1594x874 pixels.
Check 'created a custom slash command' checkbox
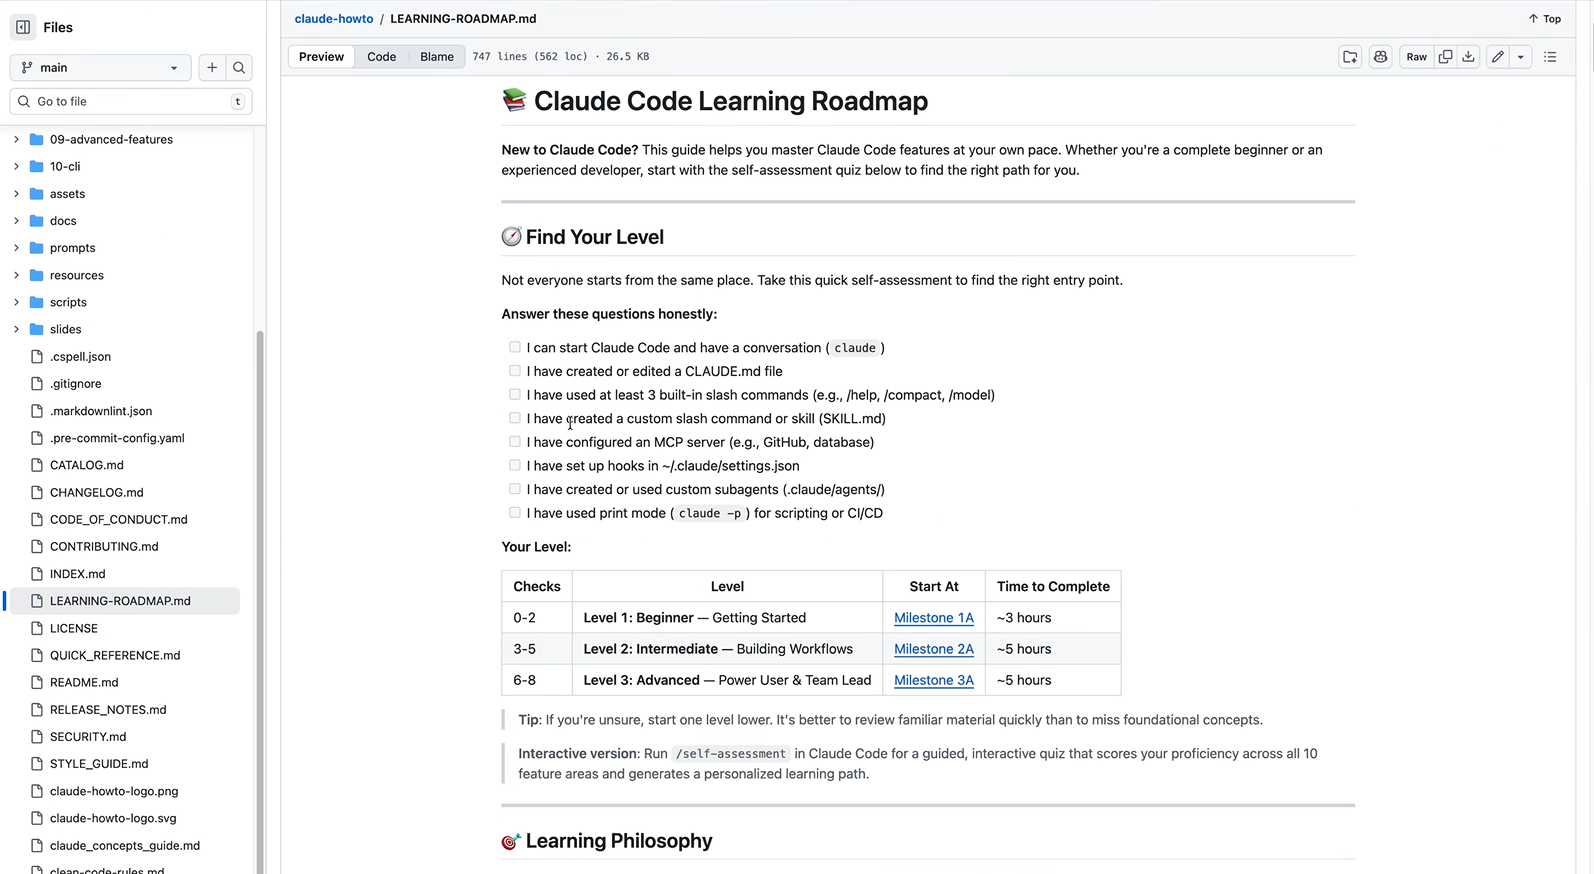[x=514, y=418]
